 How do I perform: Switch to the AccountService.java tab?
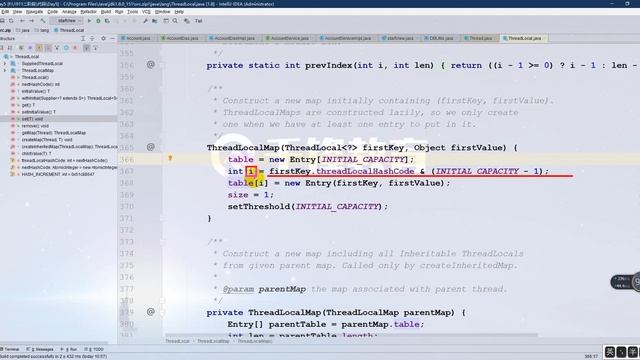(289, 38)
